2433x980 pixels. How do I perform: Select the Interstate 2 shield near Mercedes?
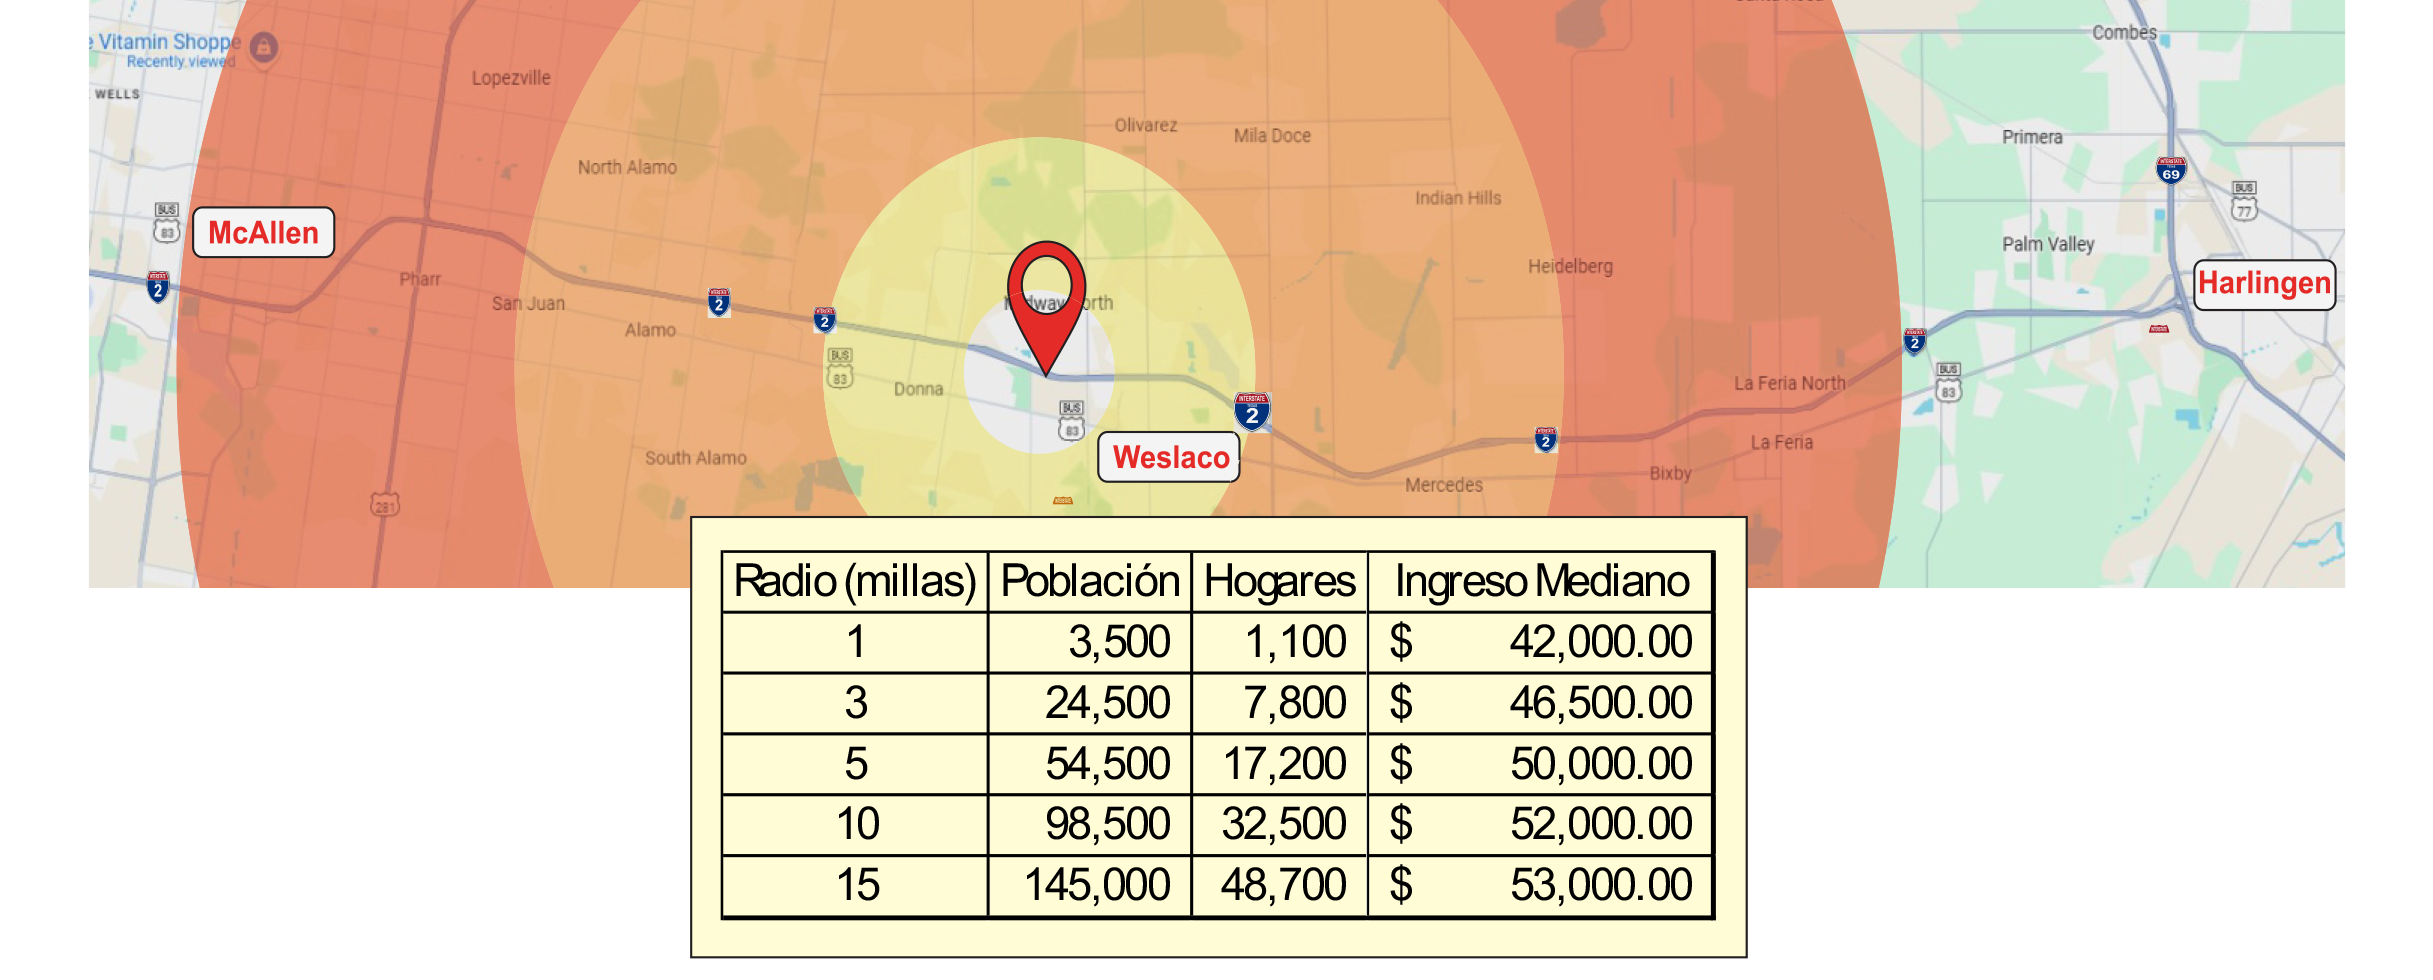click(1545, 439)
